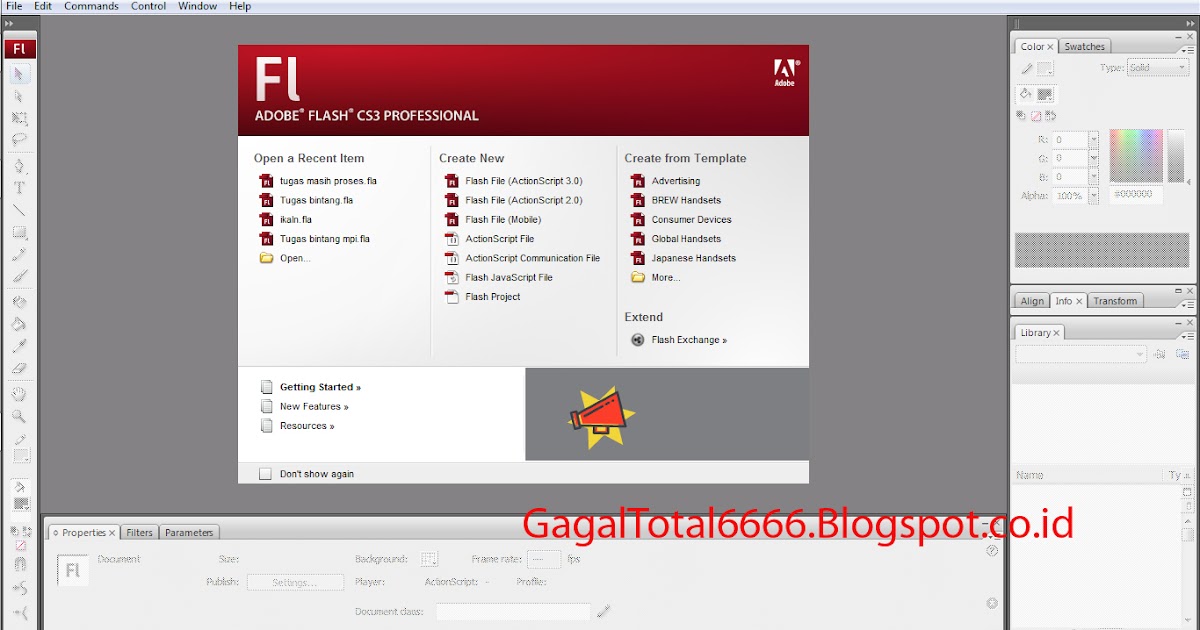Open the Control menu
1200x630 pixels.
click(x=149, y=6)
